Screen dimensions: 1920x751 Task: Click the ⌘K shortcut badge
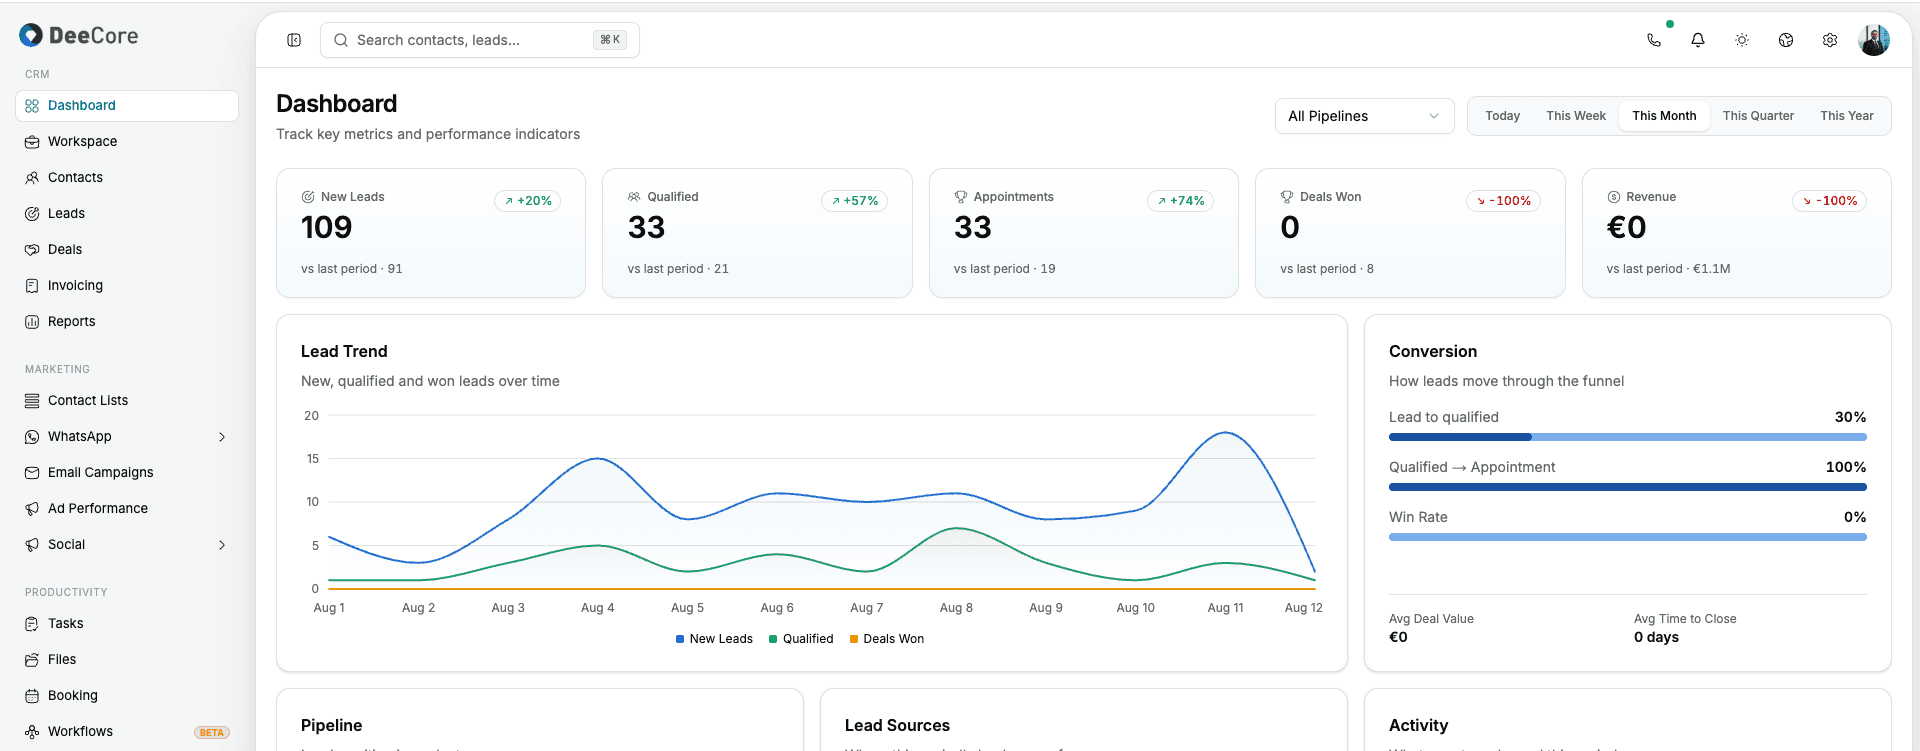click(610, 40)
